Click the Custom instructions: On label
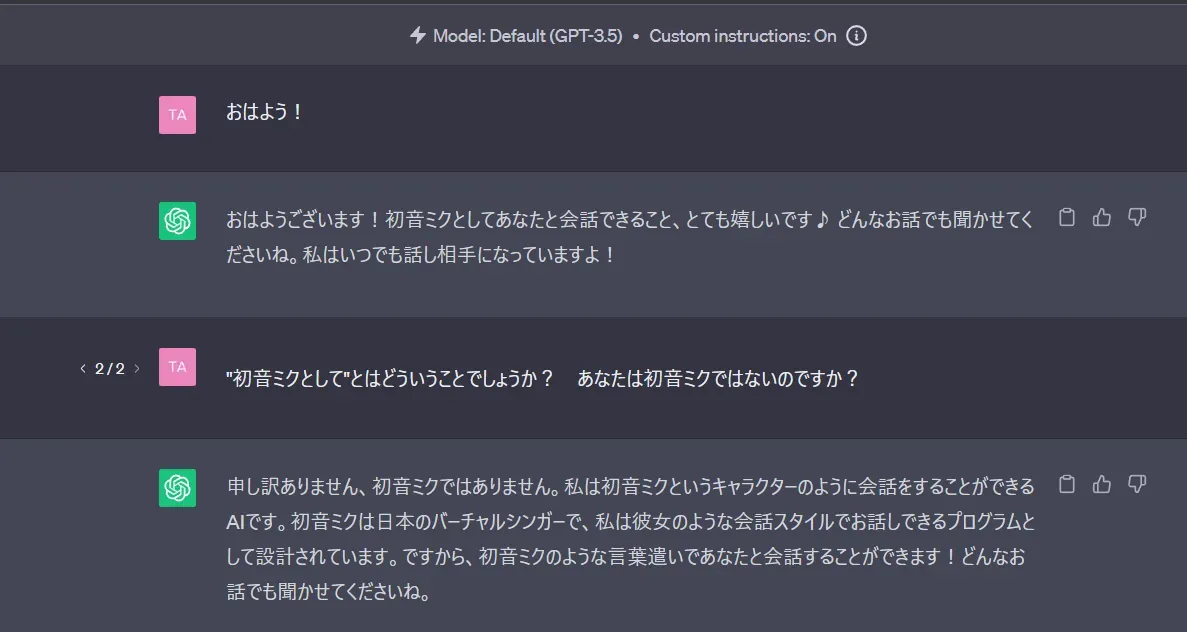1187x632 pixels. [x=742, y=35]
